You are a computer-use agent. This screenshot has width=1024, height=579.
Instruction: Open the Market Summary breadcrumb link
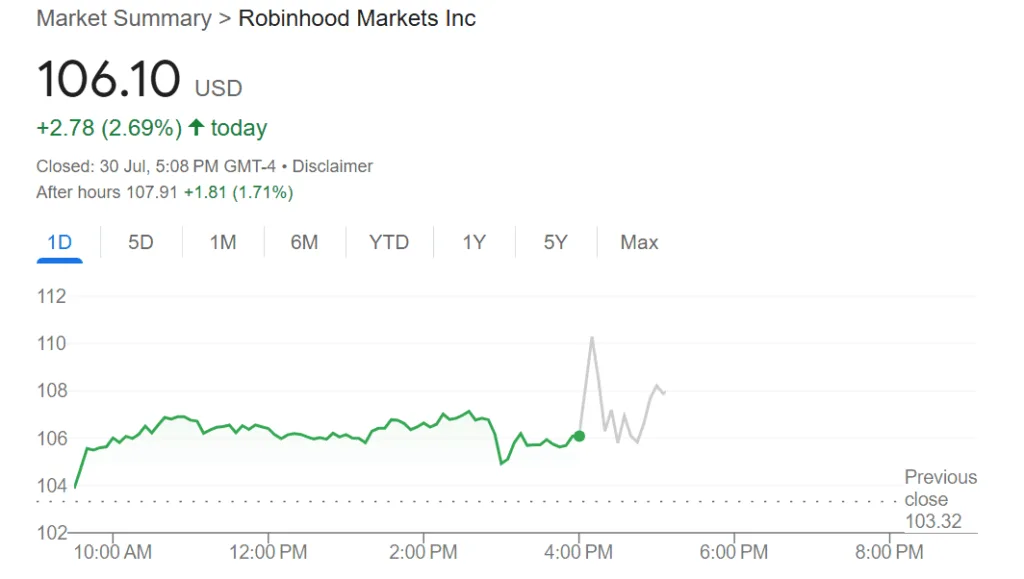click(123, 19)
